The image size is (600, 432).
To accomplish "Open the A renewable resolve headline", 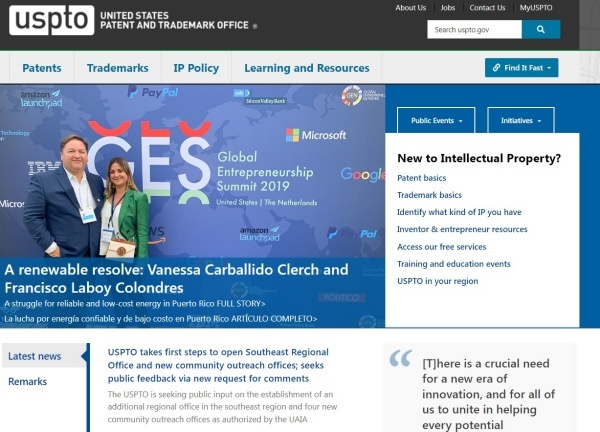I will pyautogui.click(x=176, y=279).
